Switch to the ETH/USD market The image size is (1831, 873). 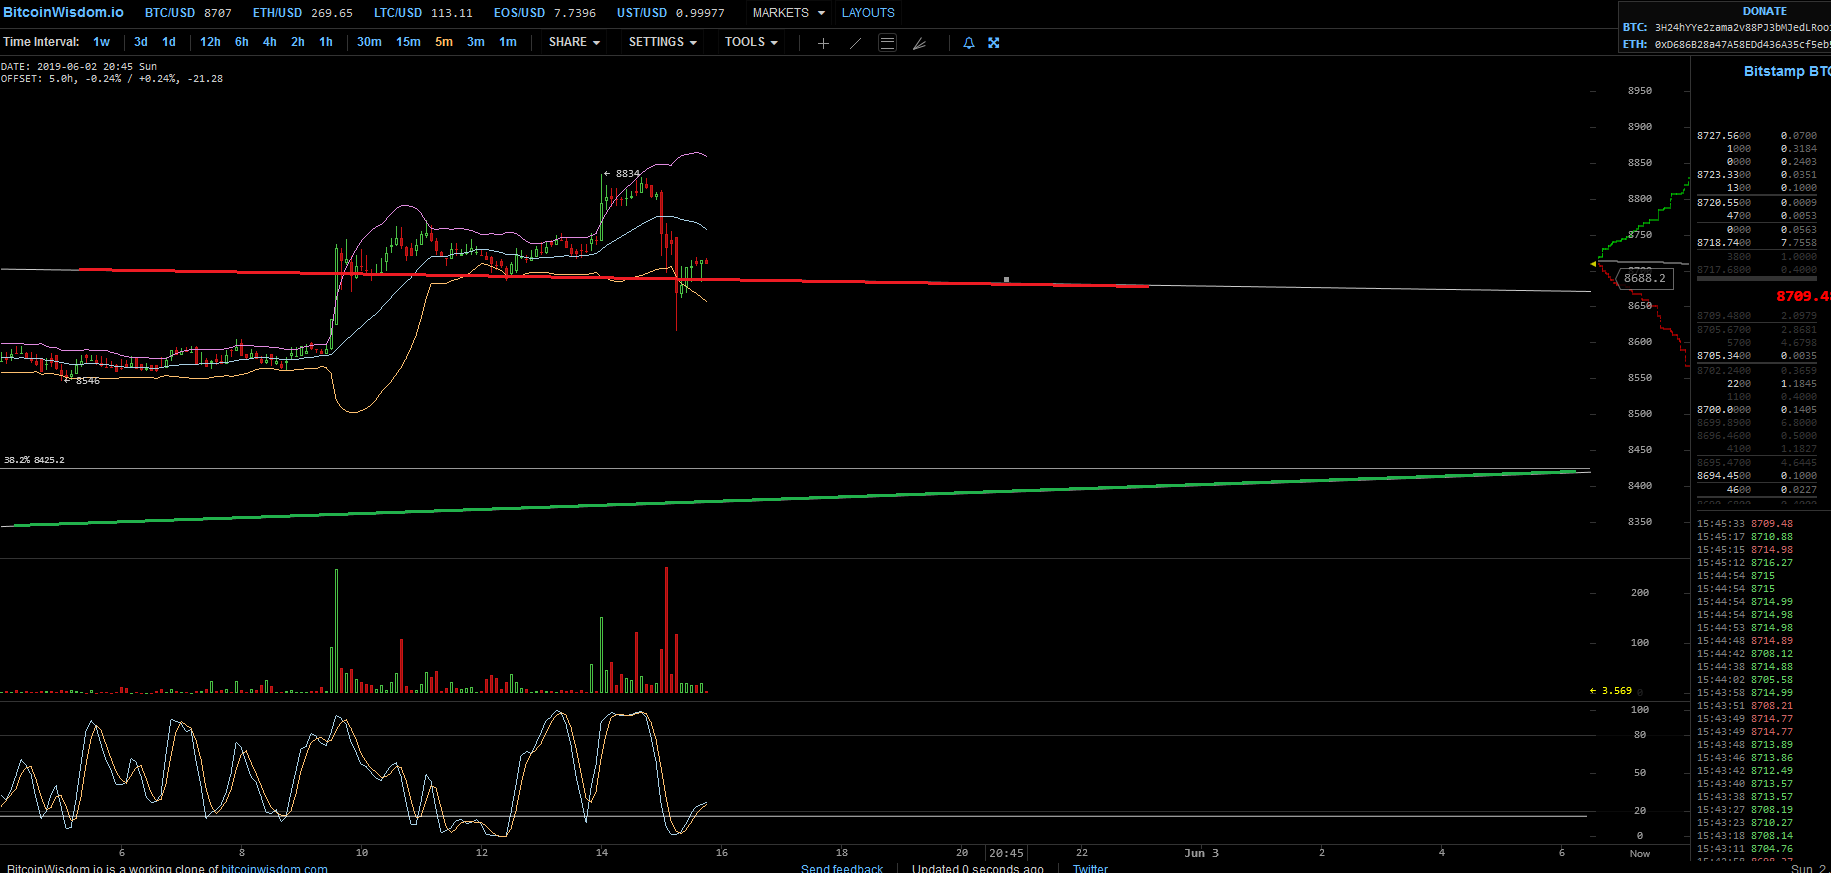click(x=302, y=13)
